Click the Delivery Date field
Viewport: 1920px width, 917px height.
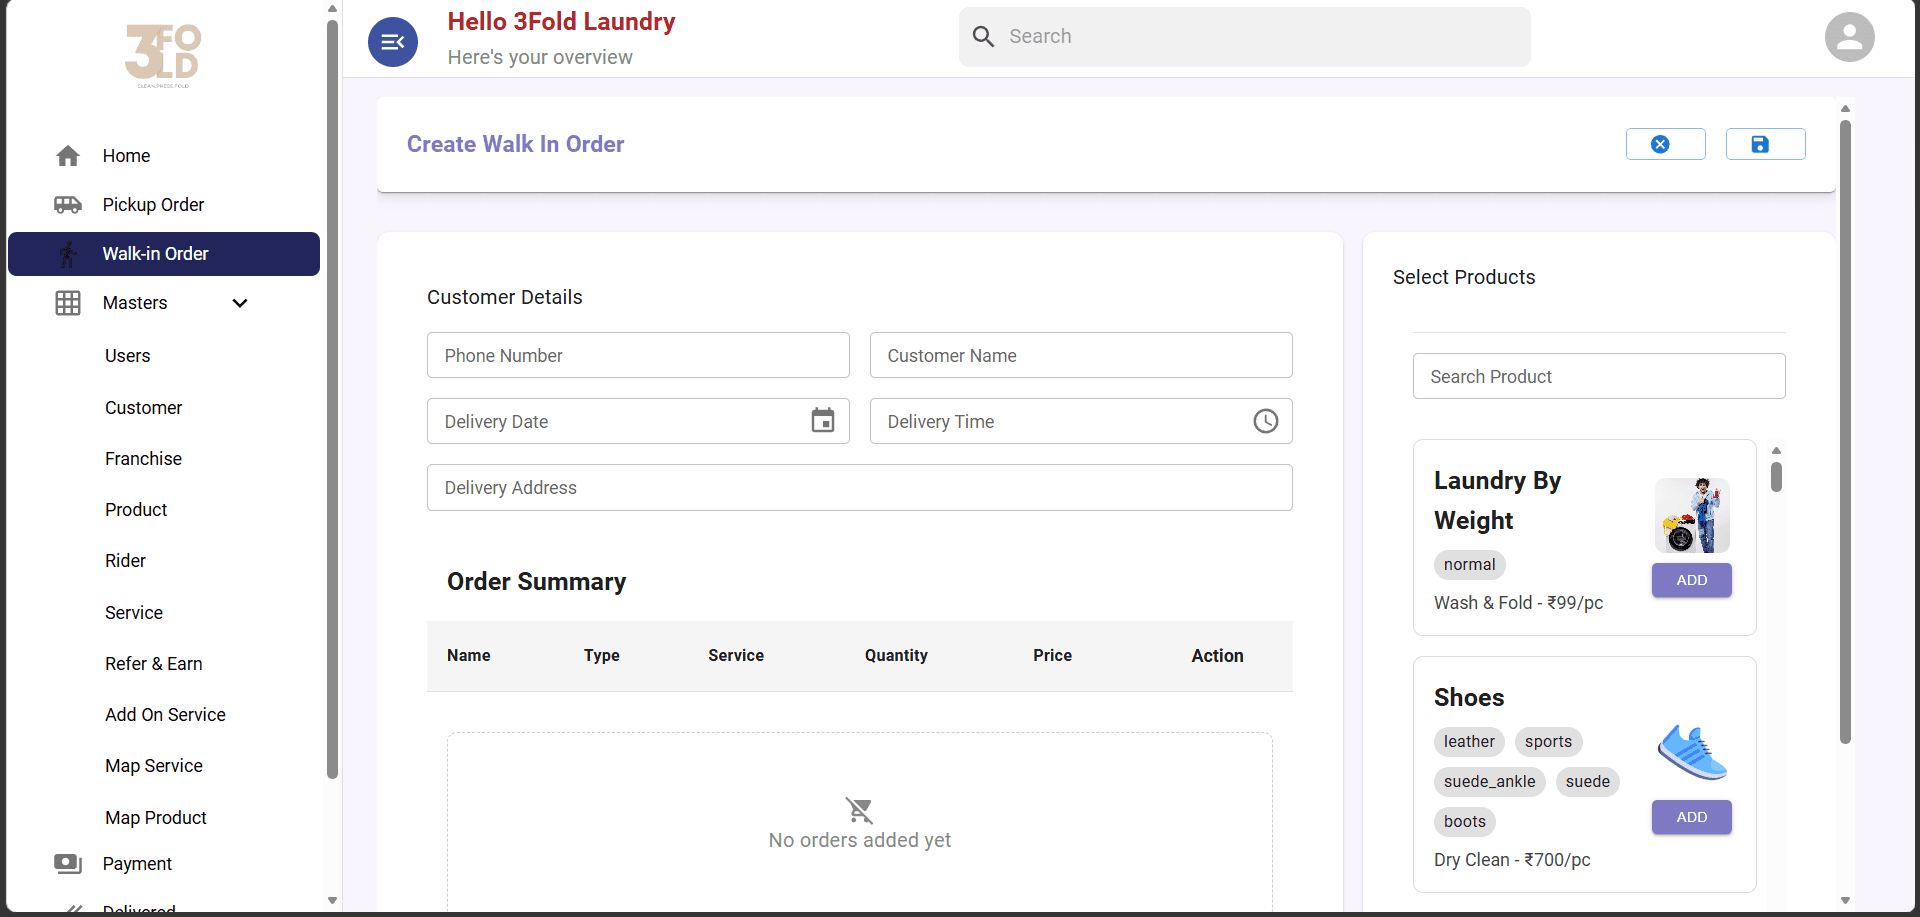(638, 421)
